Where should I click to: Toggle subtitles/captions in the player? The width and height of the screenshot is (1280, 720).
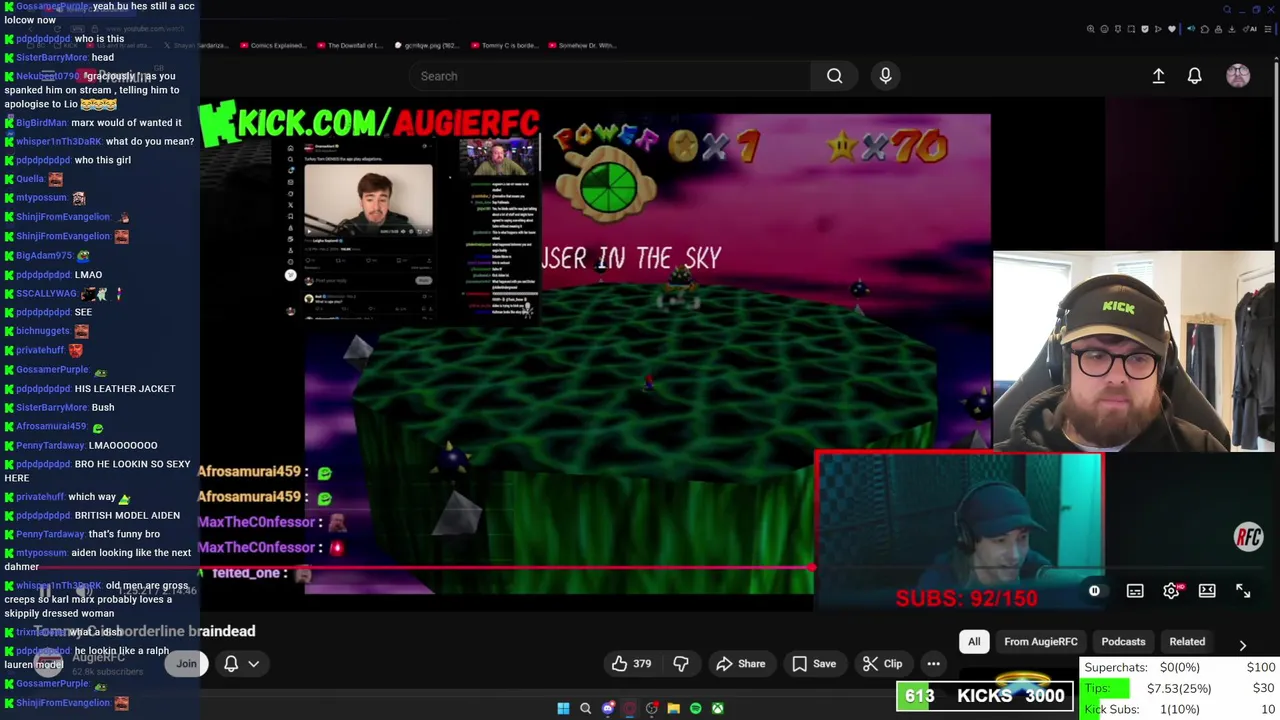[1135, 592]
